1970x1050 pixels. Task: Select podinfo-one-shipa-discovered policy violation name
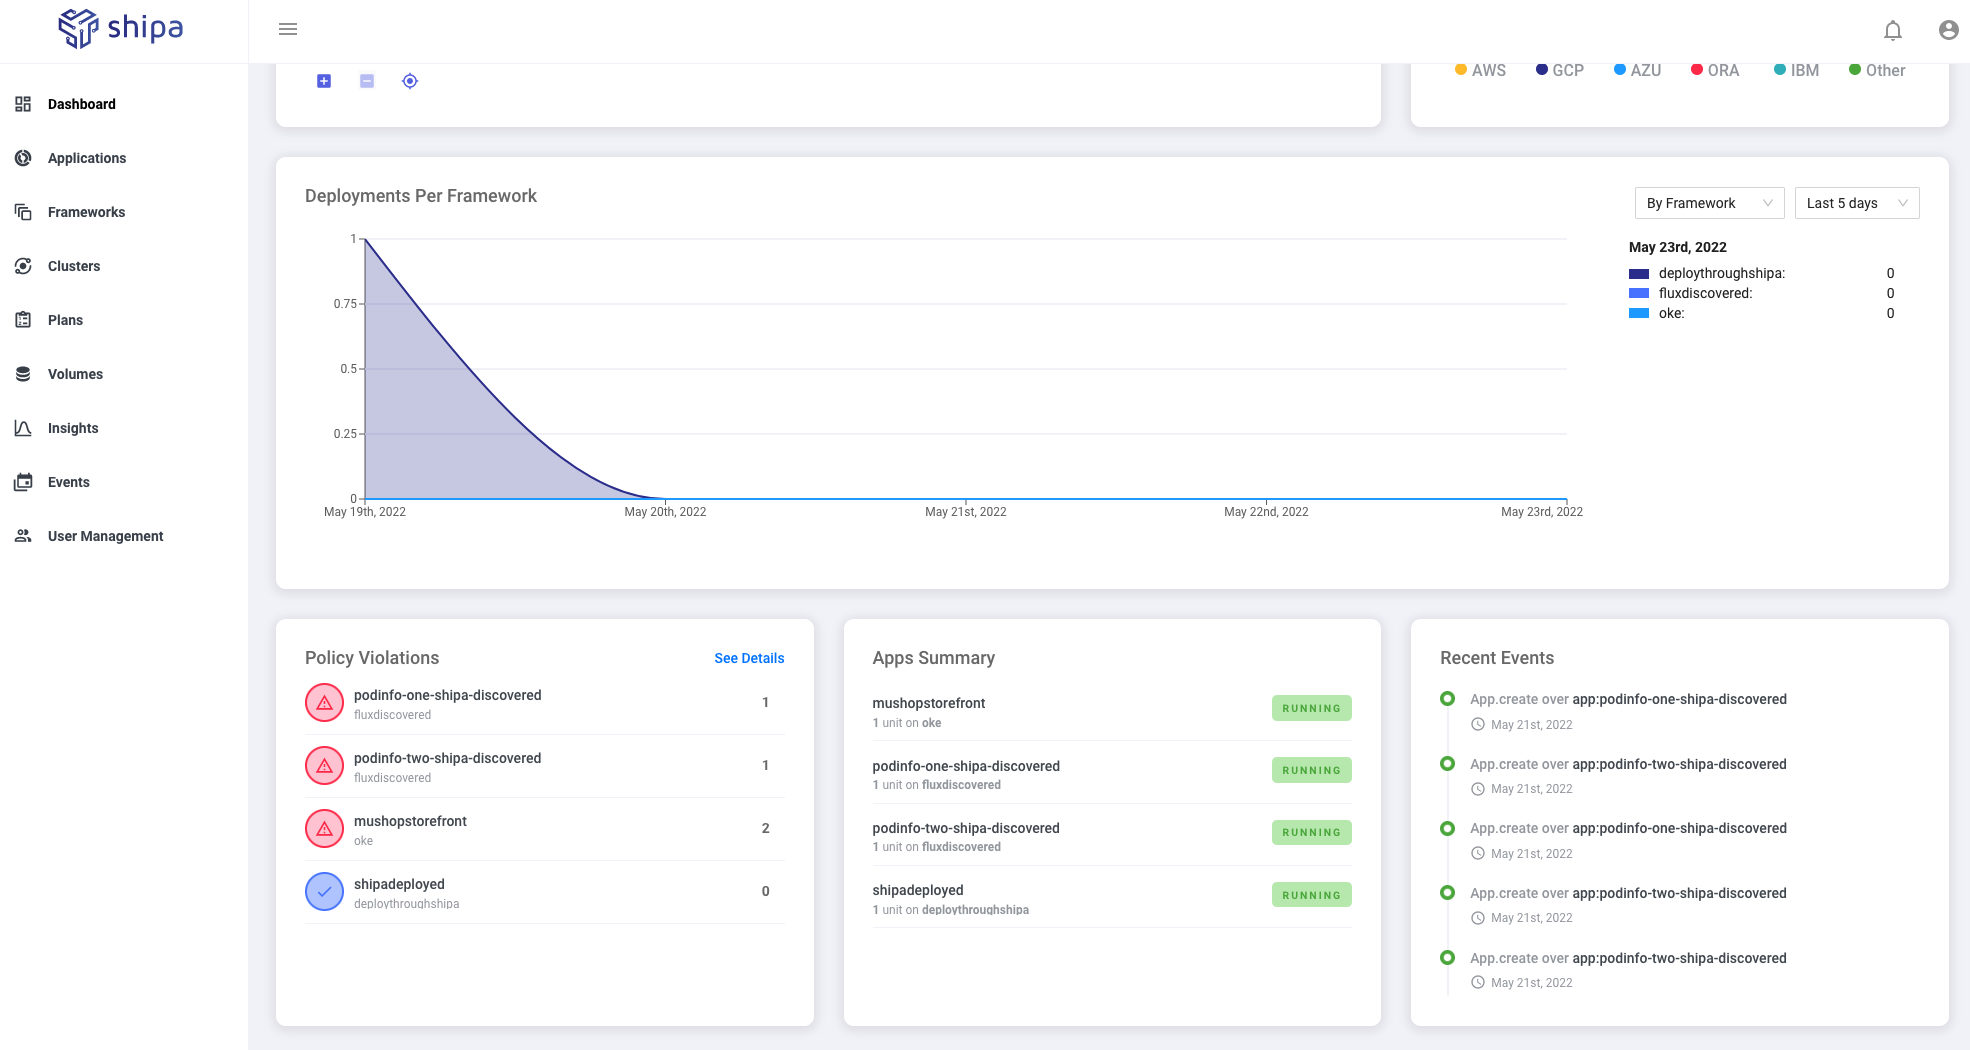(447, 695)
